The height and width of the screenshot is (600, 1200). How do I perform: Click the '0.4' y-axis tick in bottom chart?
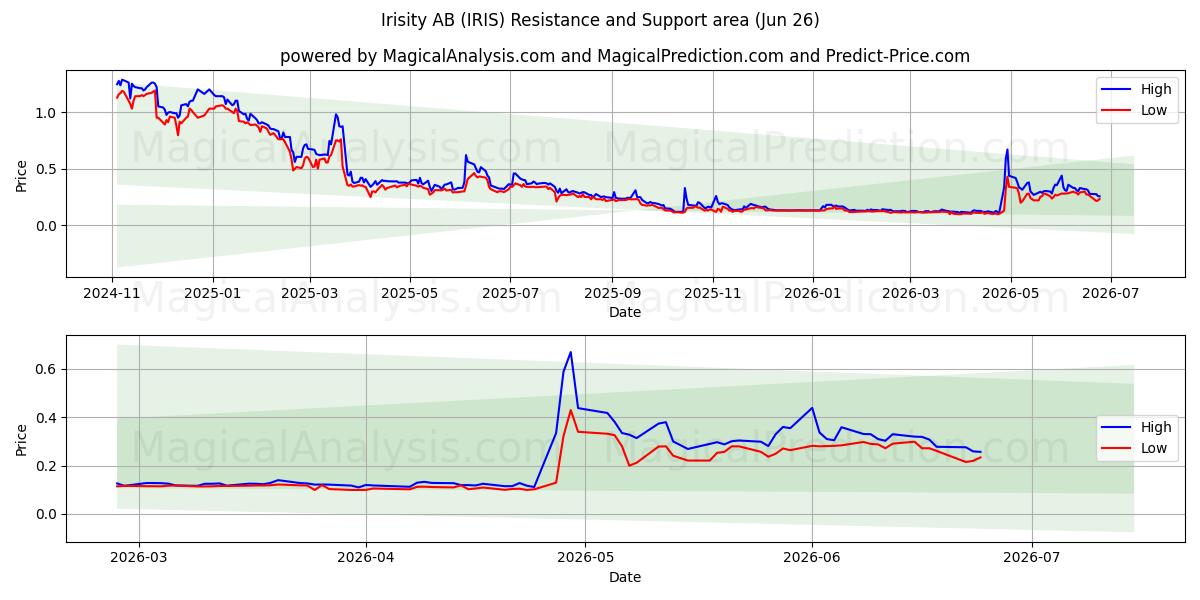pyautogui.click(x=48, y=418)
